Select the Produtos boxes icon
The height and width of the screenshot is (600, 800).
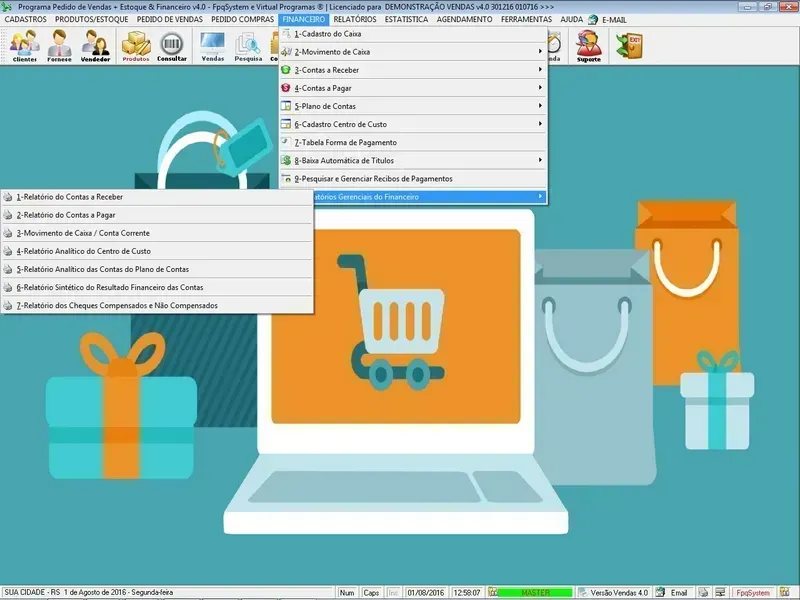tap(136, 46)
